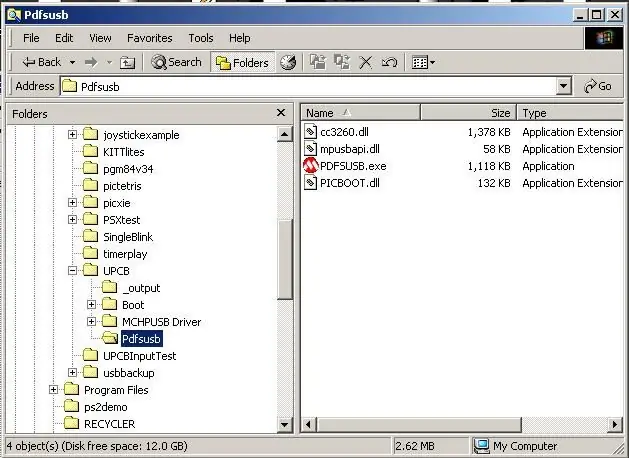Select the pgm84v34 folder
This screenshot has height=458, width=629.
tap(128, 169)
